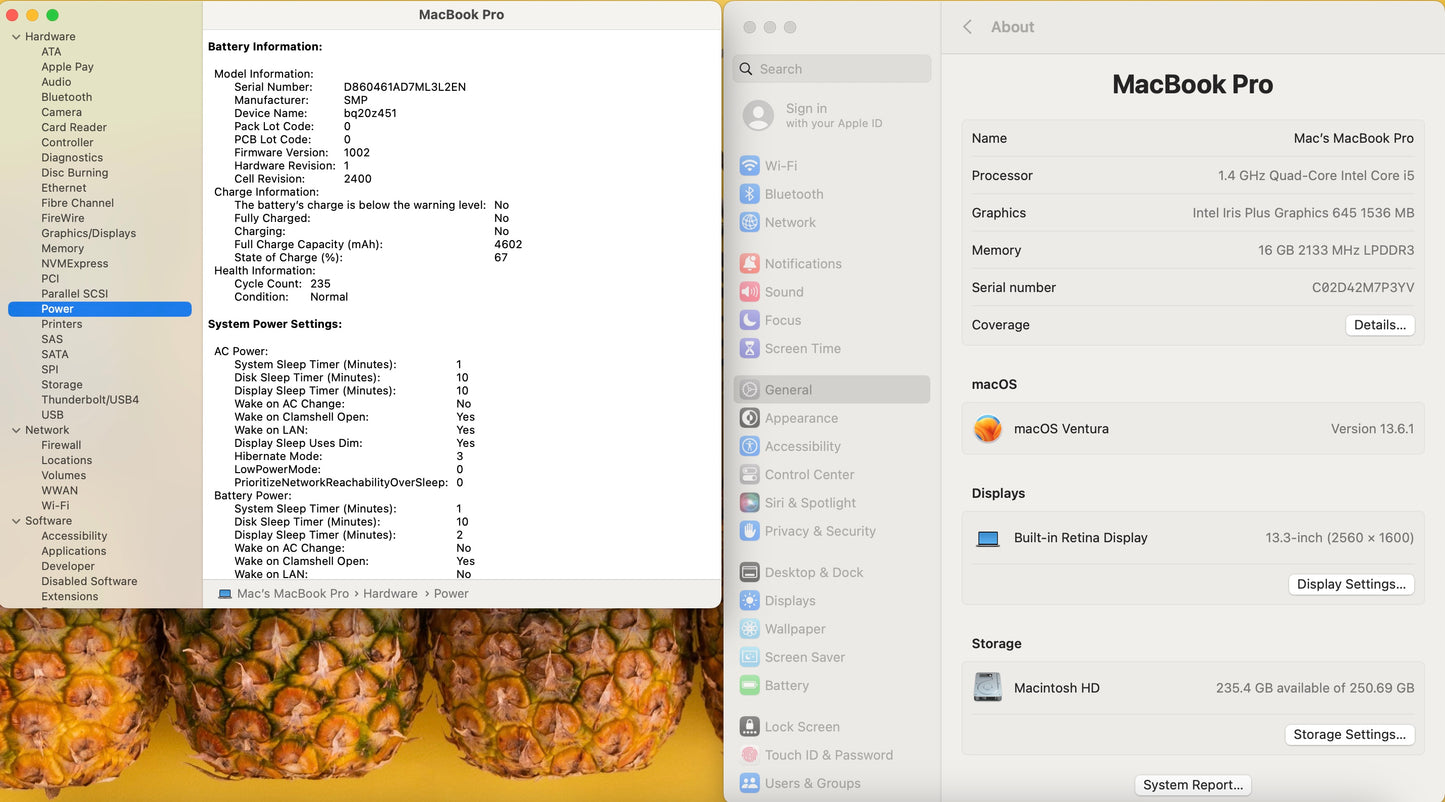Open the Privacy & Security settings item

(x=820, y=531)
